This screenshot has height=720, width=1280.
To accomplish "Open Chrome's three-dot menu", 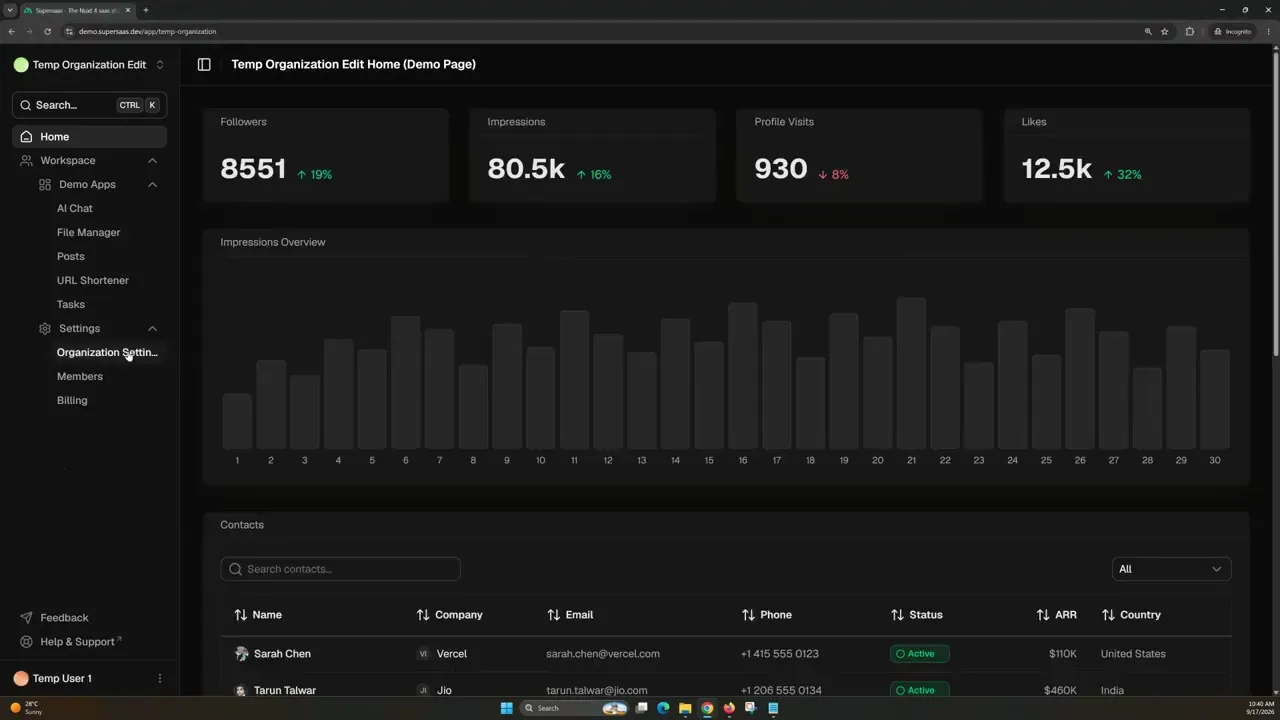I will 1268,31.
